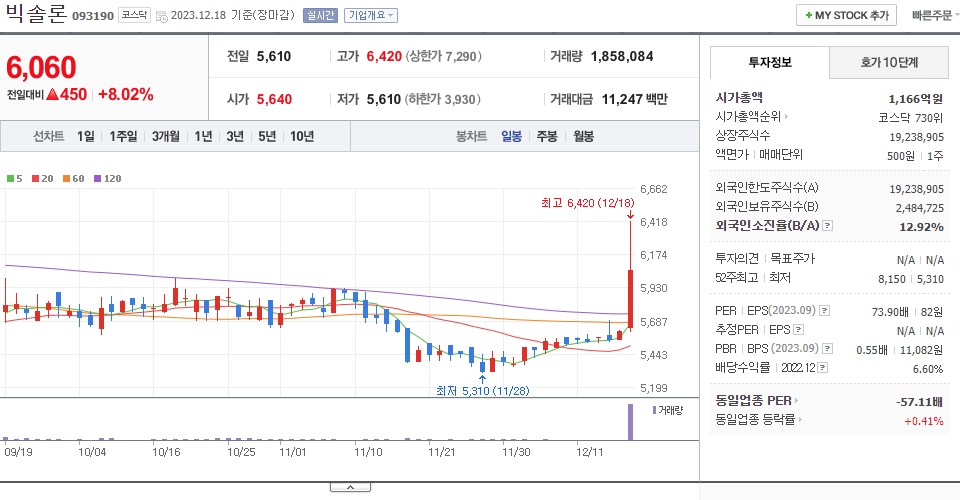Click the 고가 value 6,420
960x500 pixels.
pos(384,56)
